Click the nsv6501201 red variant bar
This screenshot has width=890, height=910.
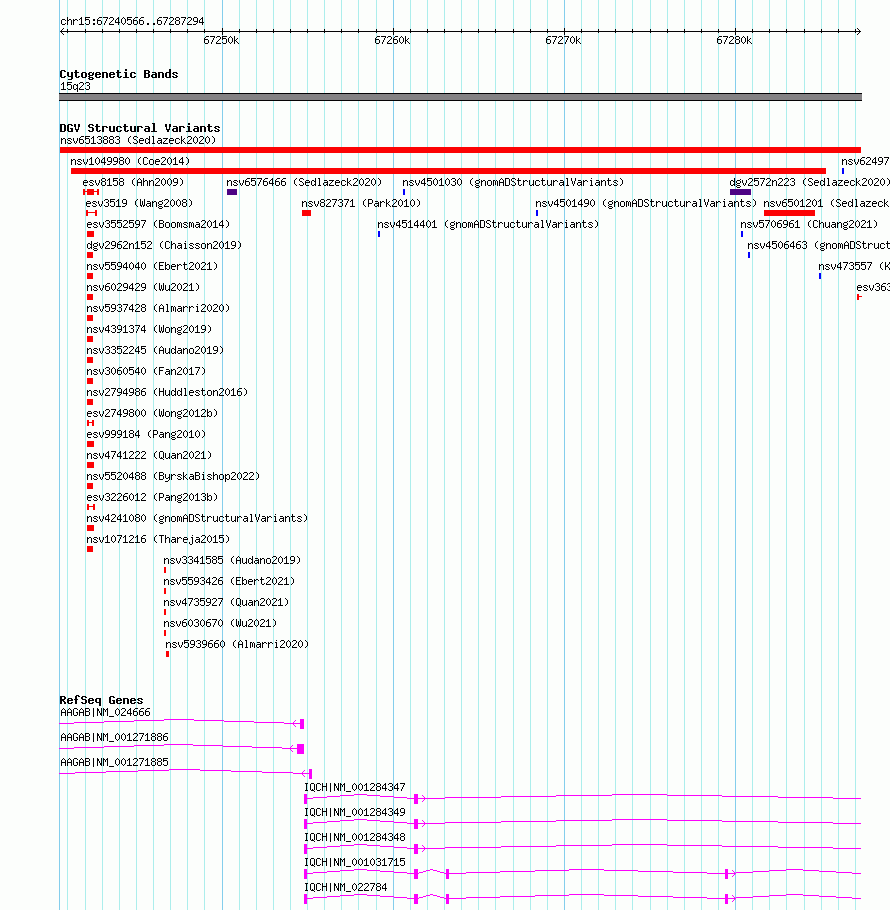point(789,213)
